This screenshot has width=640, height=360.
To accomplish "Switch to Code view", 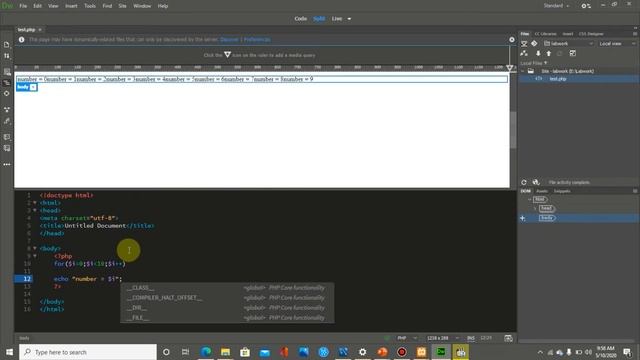I will click(x=300, y=19).
